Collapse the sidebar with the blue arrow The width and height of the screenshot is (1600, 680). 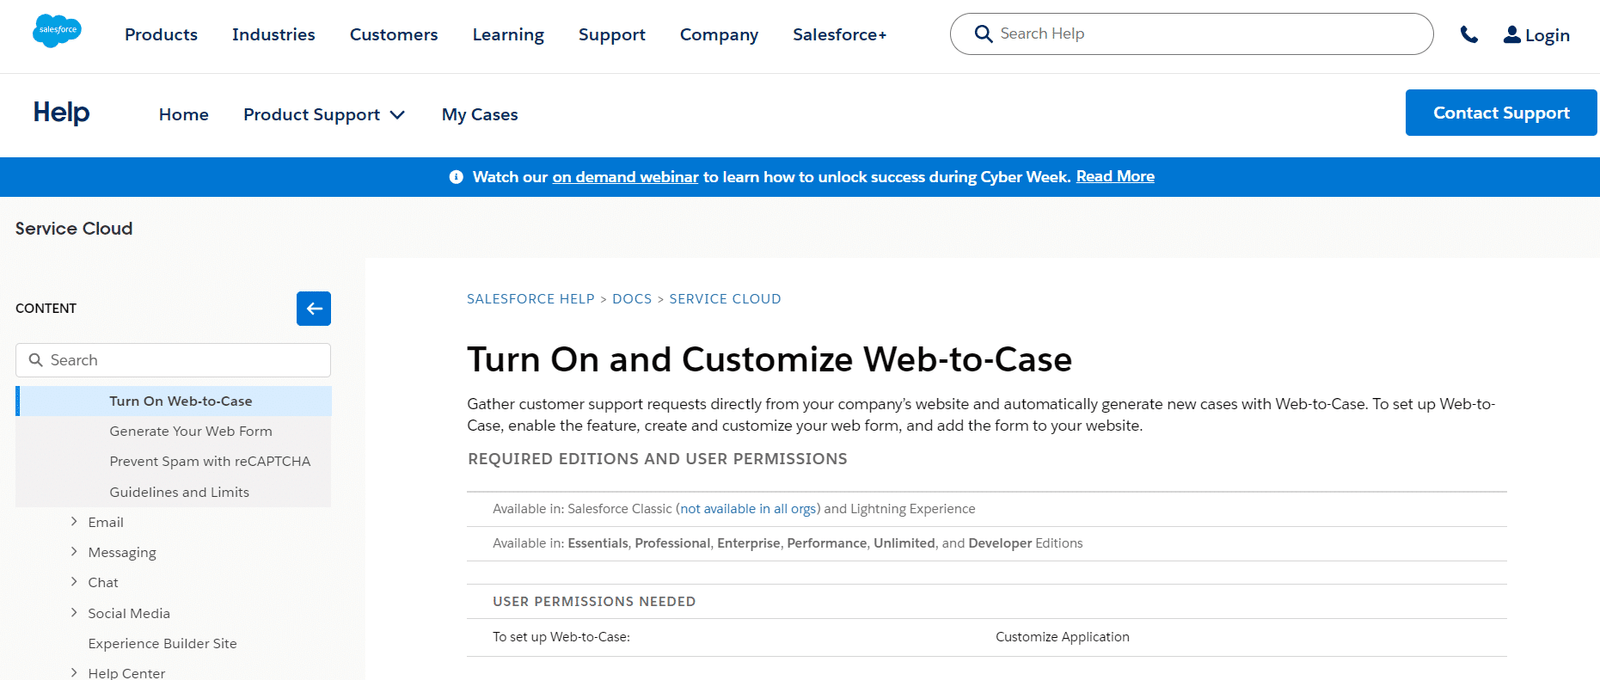[x=313, y=308]
